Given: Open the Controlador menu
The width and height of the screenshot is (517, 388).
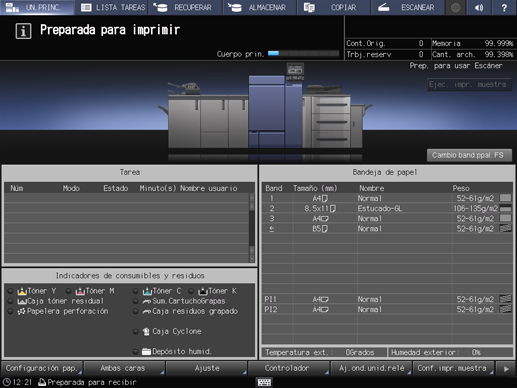Looking at the screenshot, I should pos(289,368).
